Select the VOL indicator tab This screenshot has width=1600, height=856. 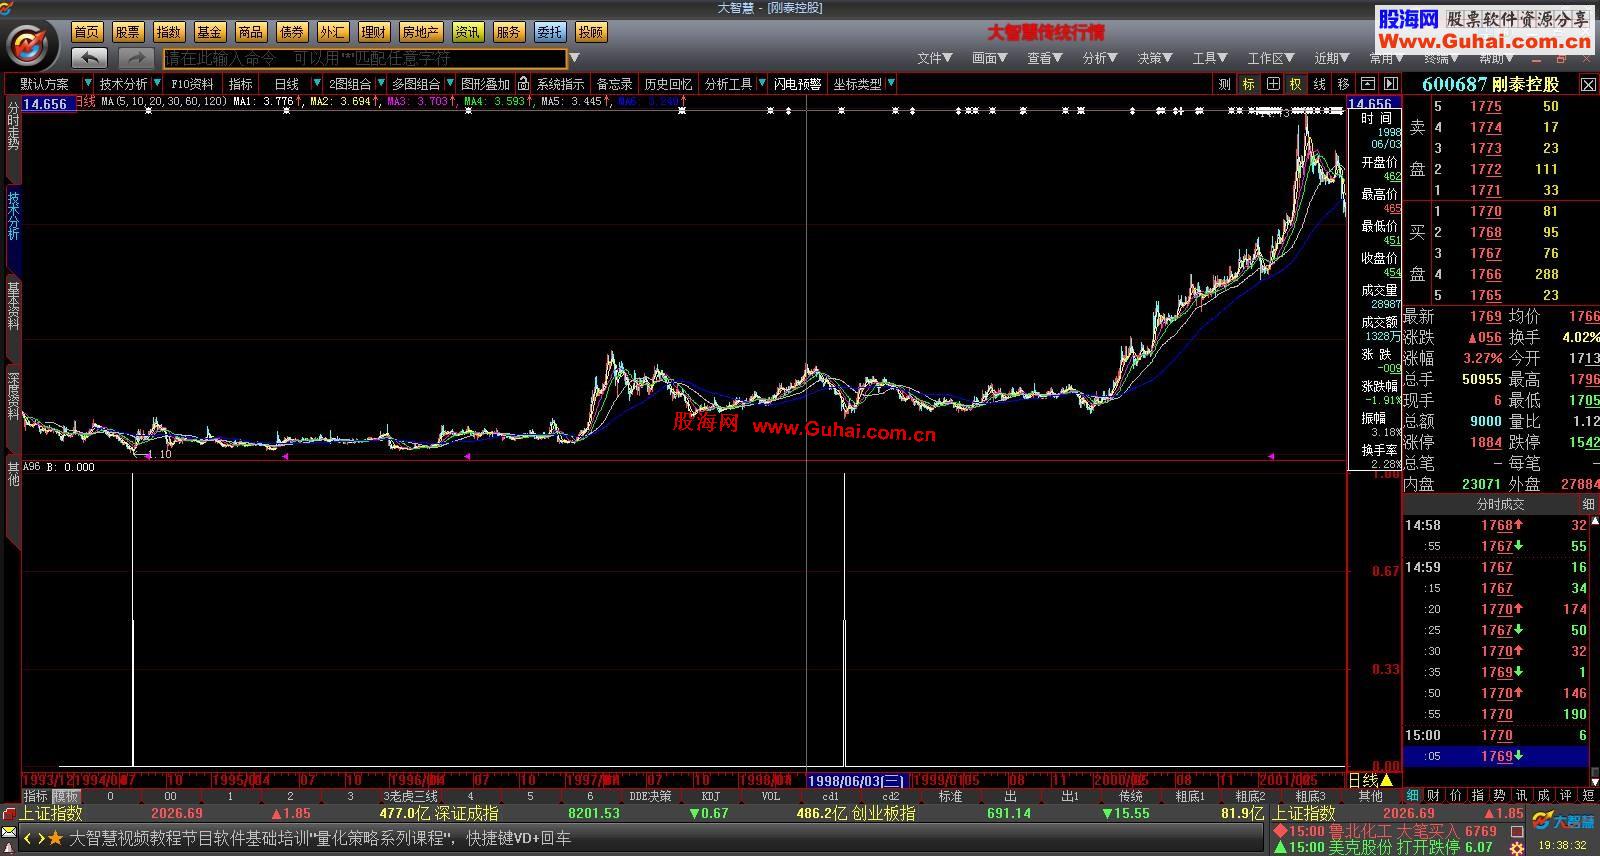coord(771,796)
